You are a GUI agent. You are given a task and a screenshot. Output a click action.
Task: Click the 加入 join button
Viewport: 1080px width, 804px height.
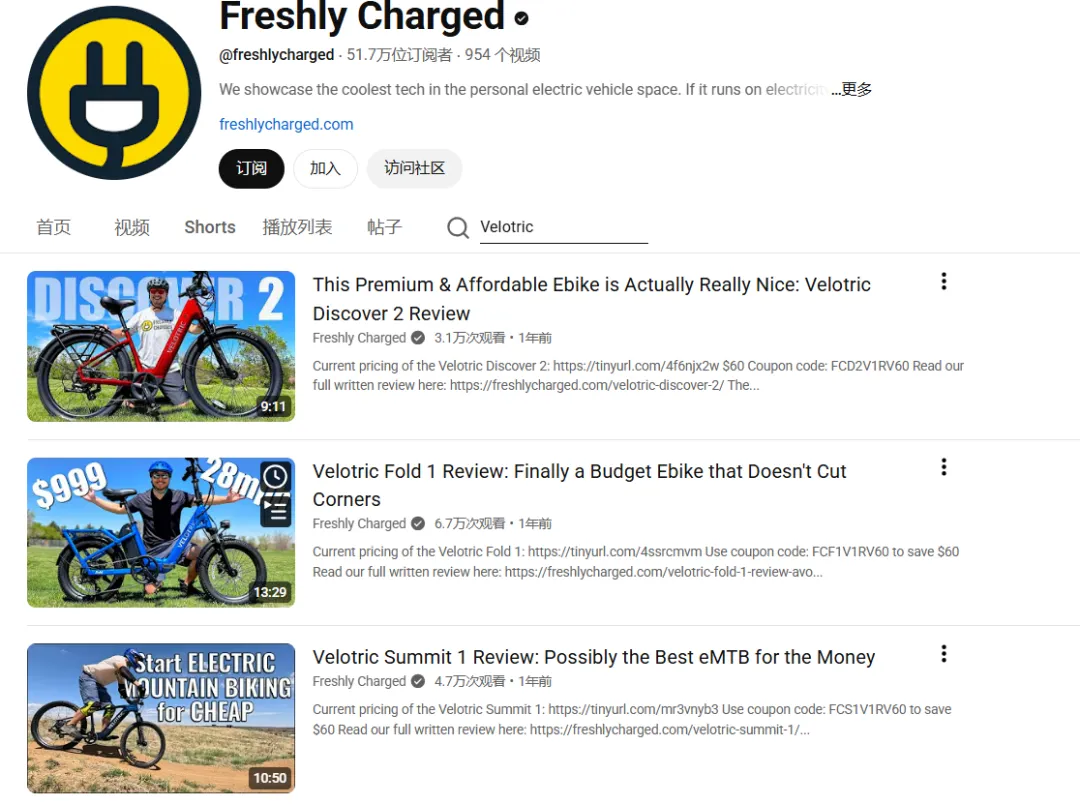(325, 169)
